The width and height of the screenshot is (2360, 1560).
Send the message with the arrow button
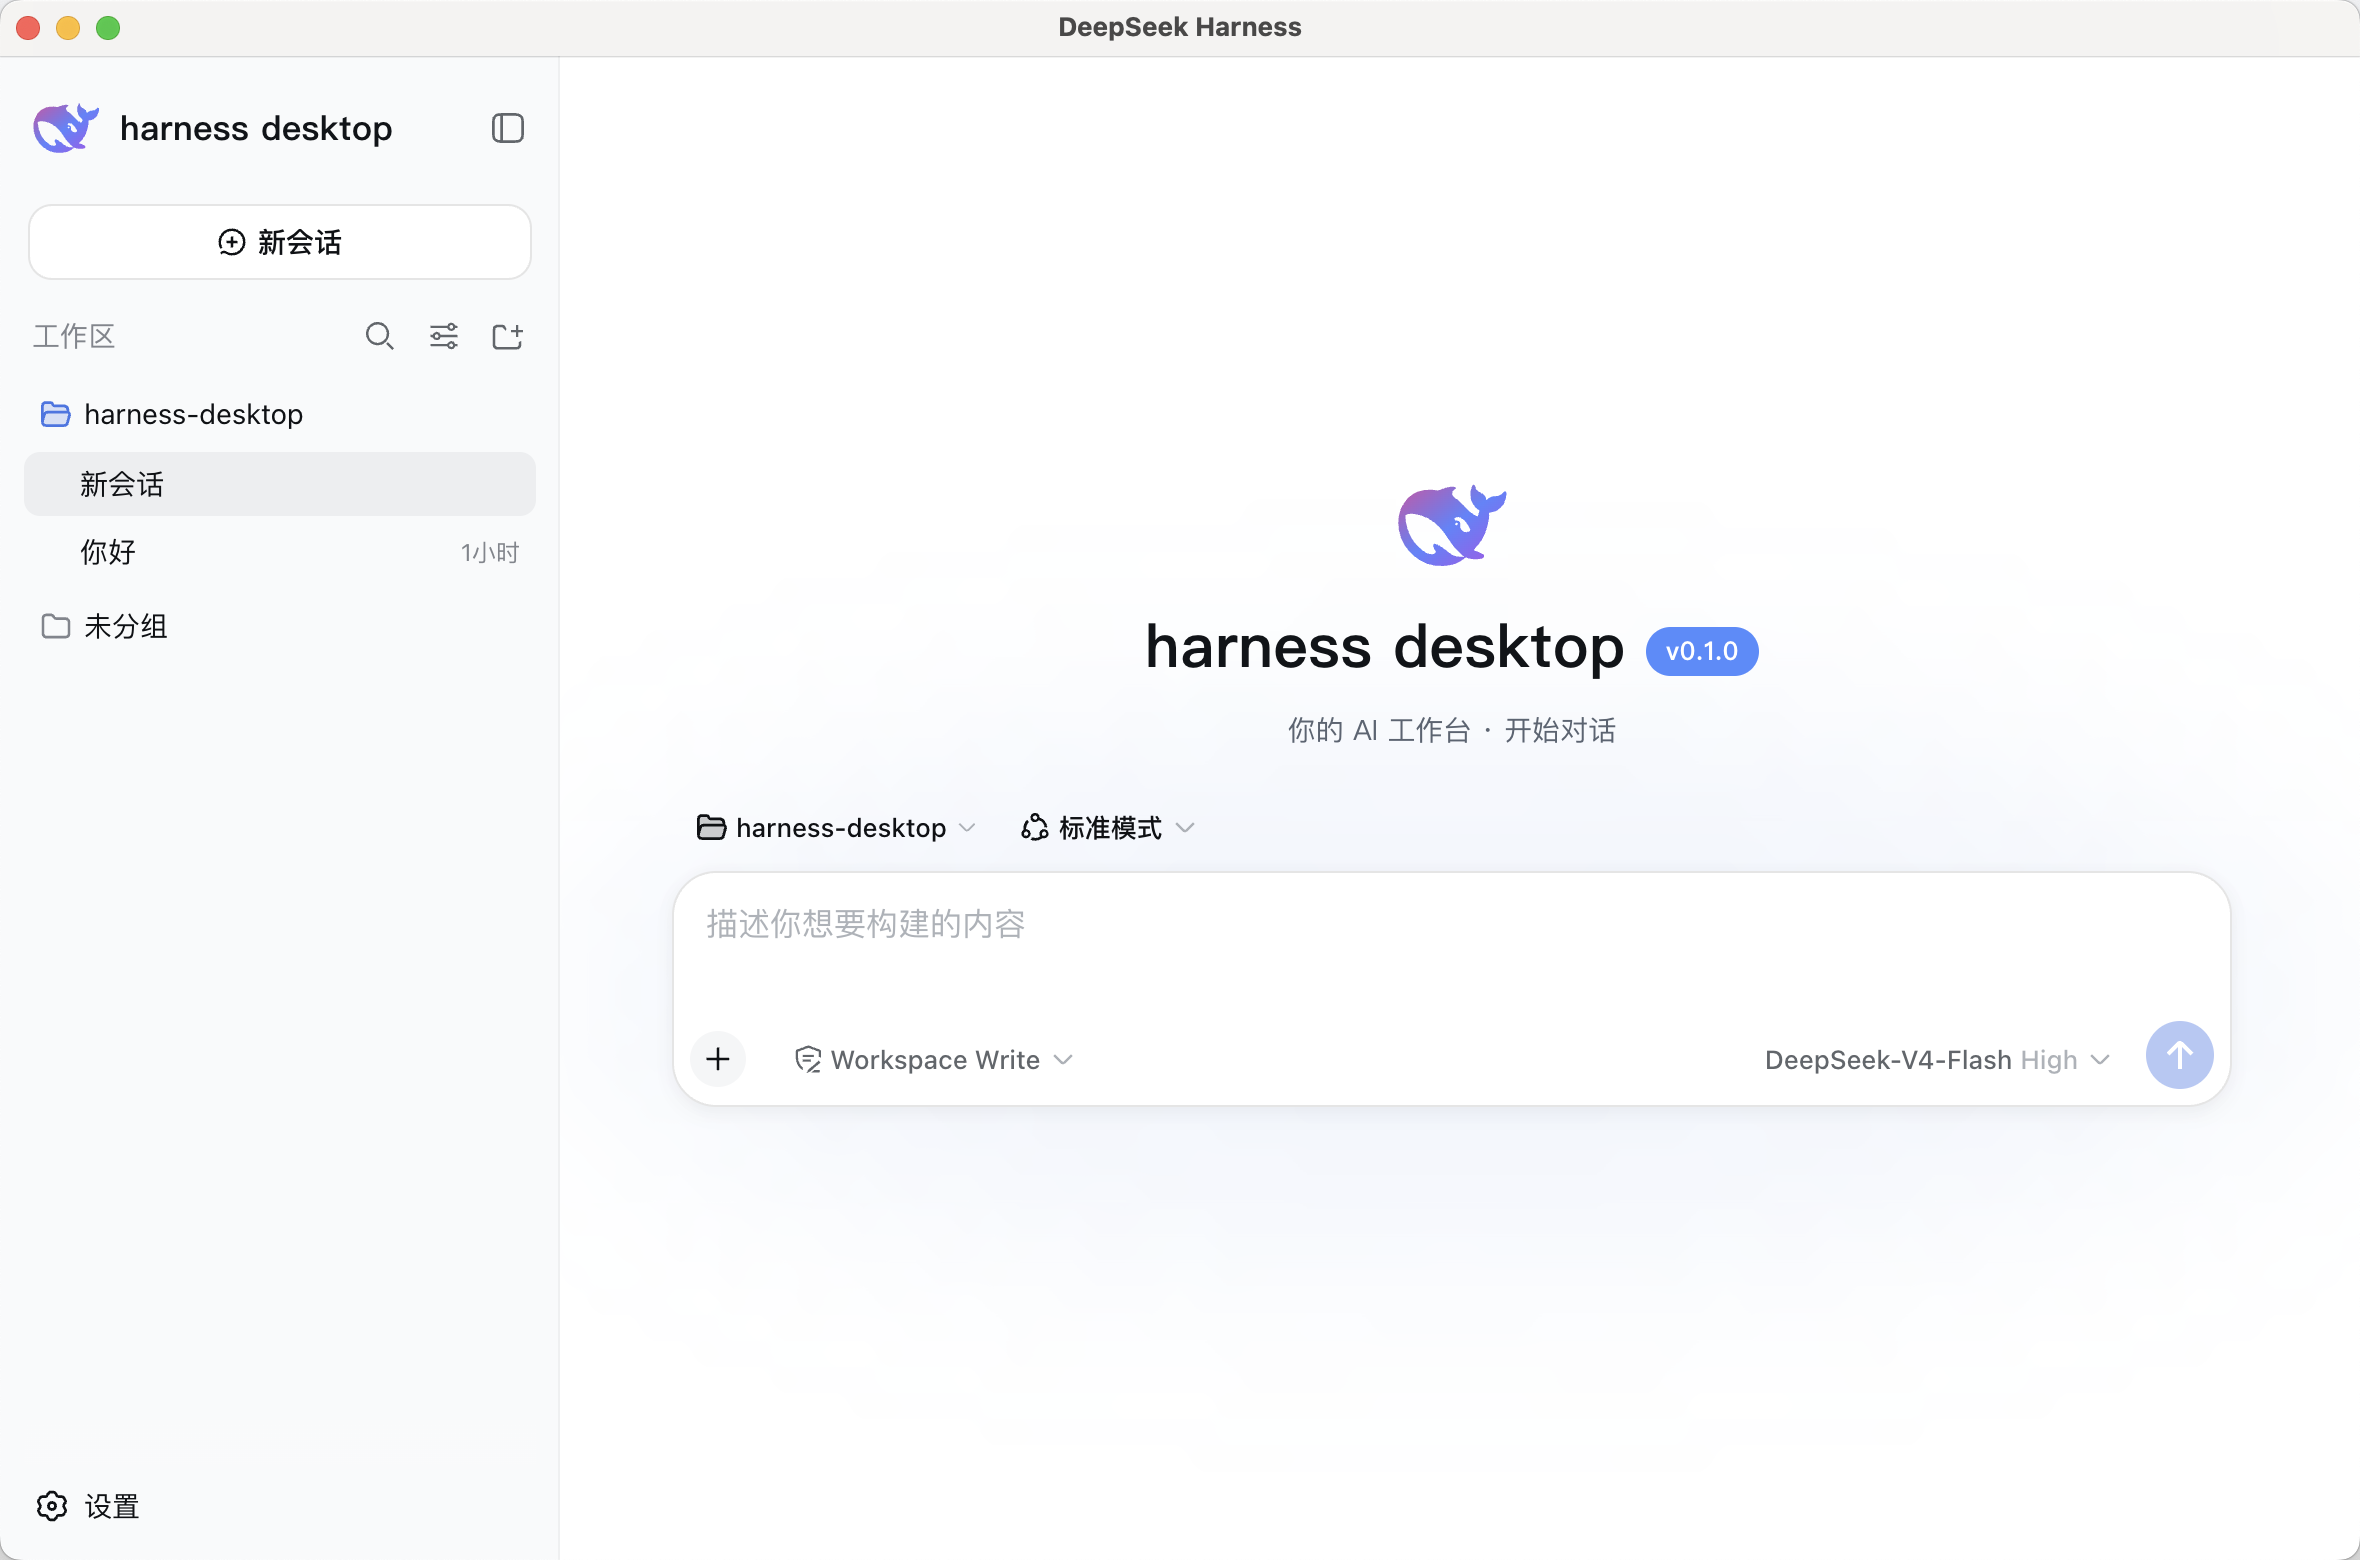(x=2180, y=1055)
